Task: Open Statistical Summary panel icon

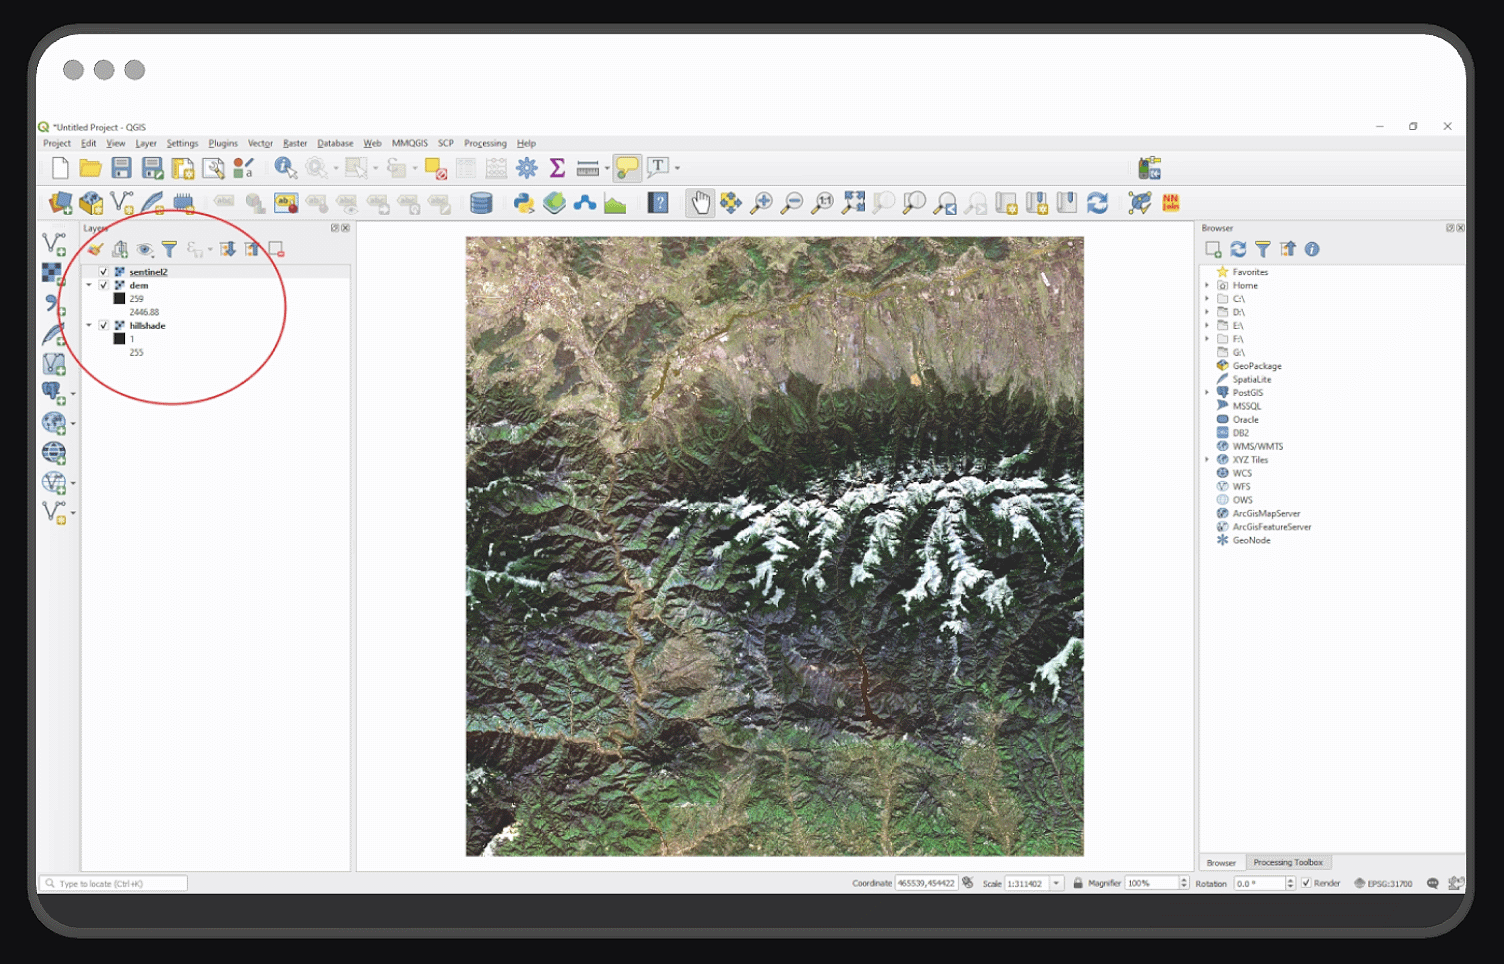Action: pos(559,167)
